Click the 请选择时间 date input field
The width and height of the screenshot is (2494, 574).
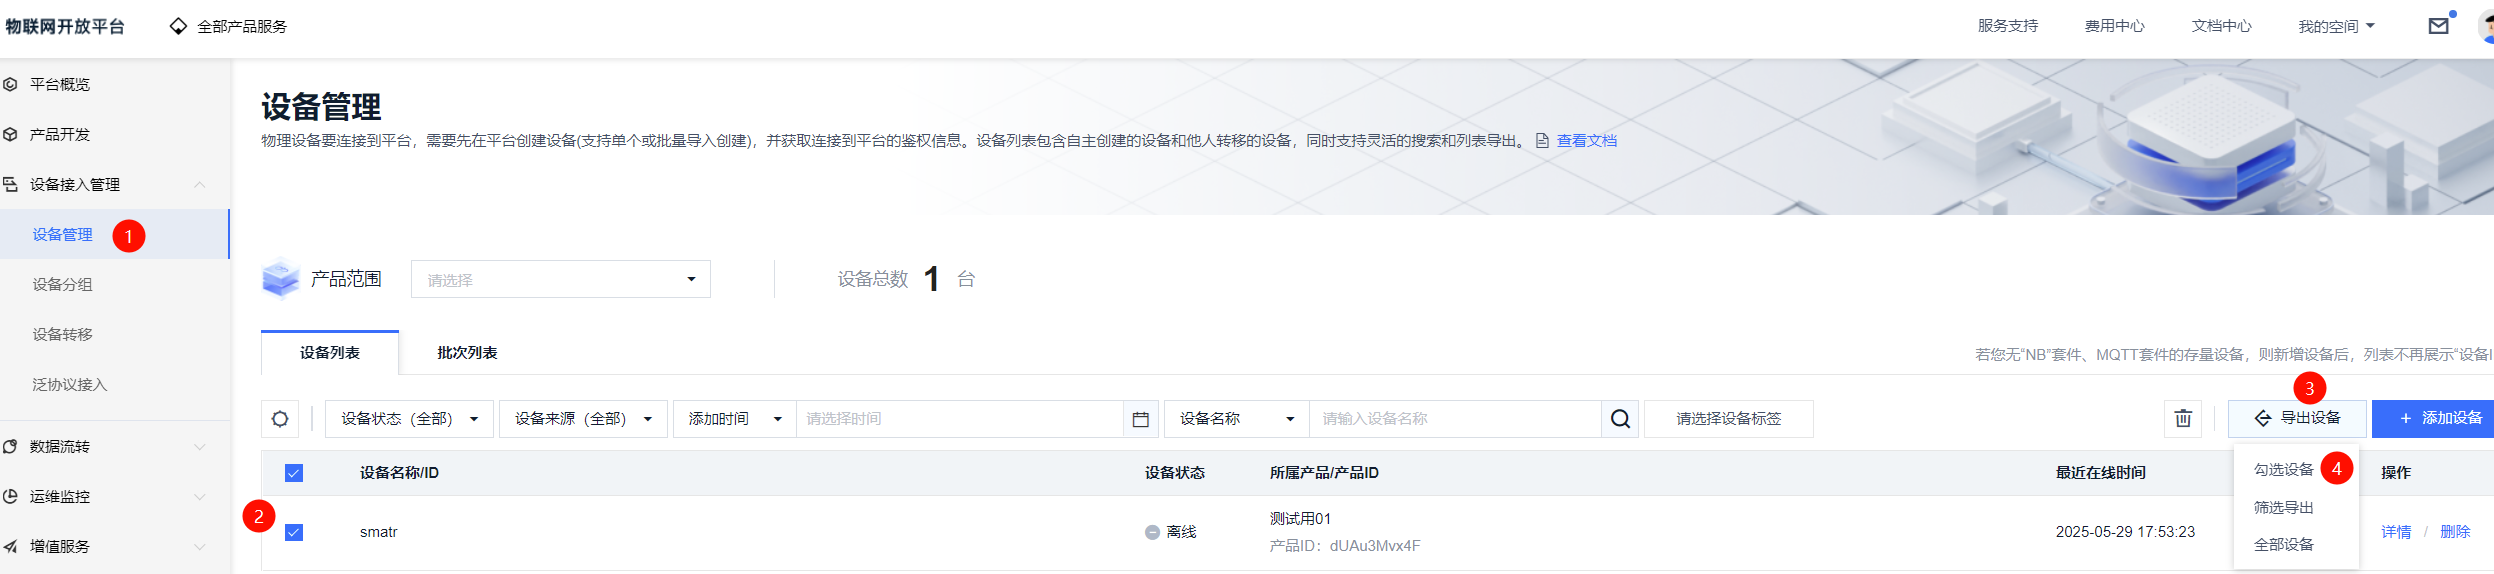960,419
